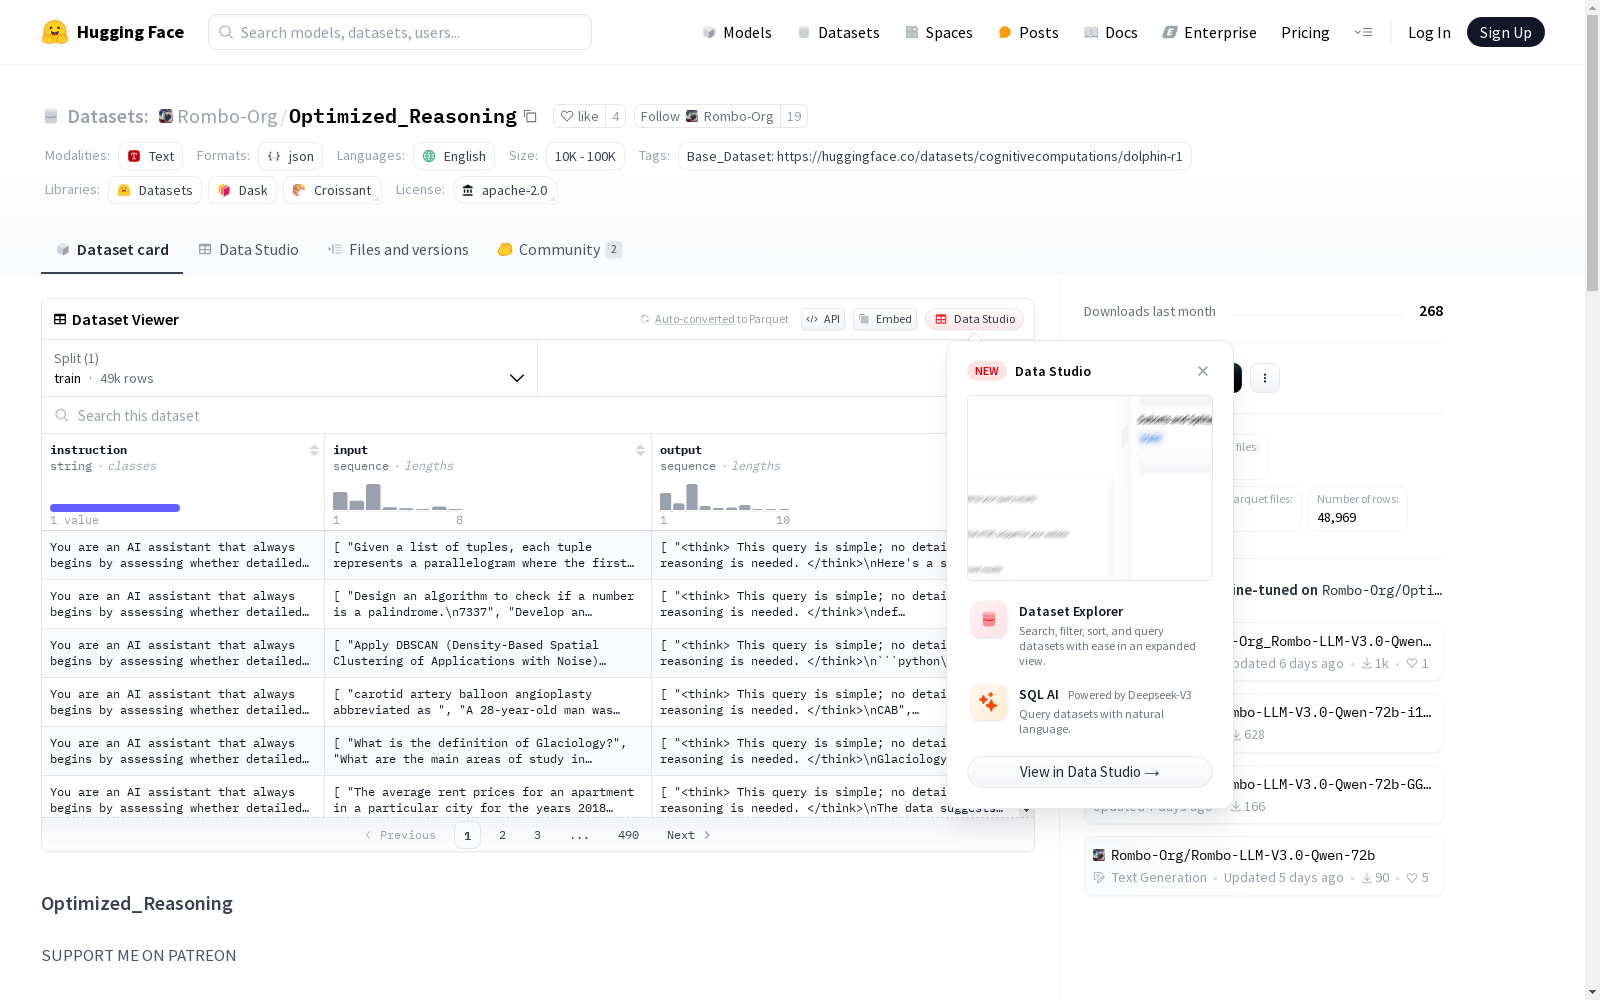Go to the Pricing page
1600x1000 pixels.
coord(1305,32)
